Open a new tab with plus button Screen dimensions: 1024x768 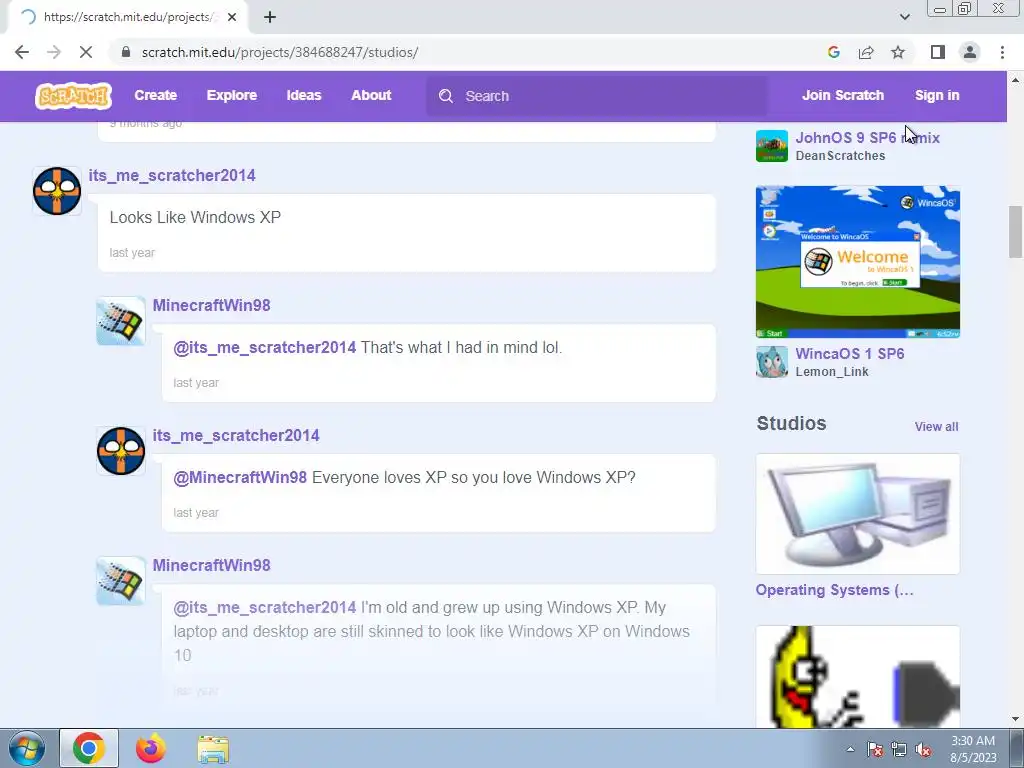pos(270,17)
